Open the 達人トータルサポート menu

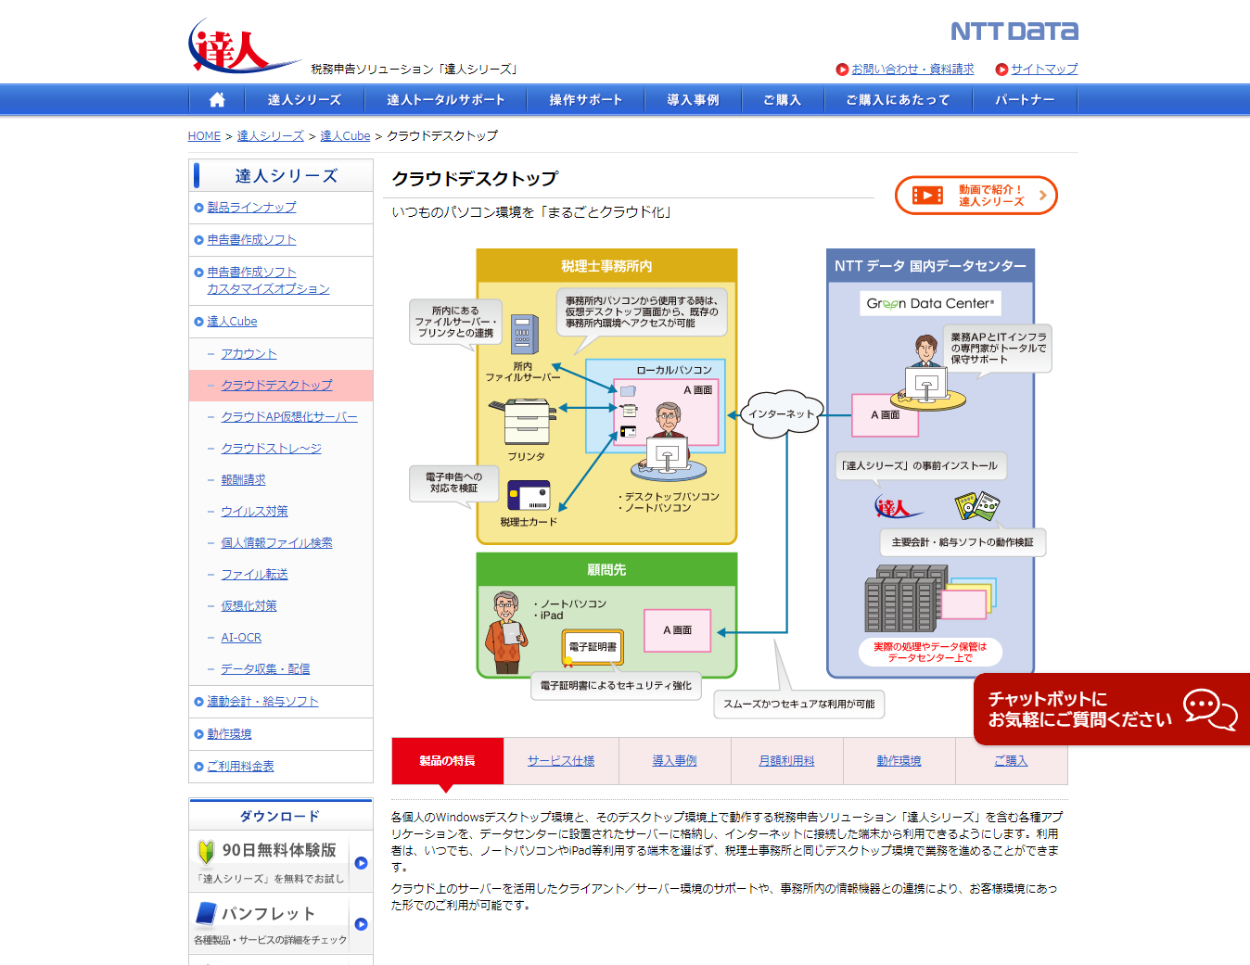click(445, 100)
